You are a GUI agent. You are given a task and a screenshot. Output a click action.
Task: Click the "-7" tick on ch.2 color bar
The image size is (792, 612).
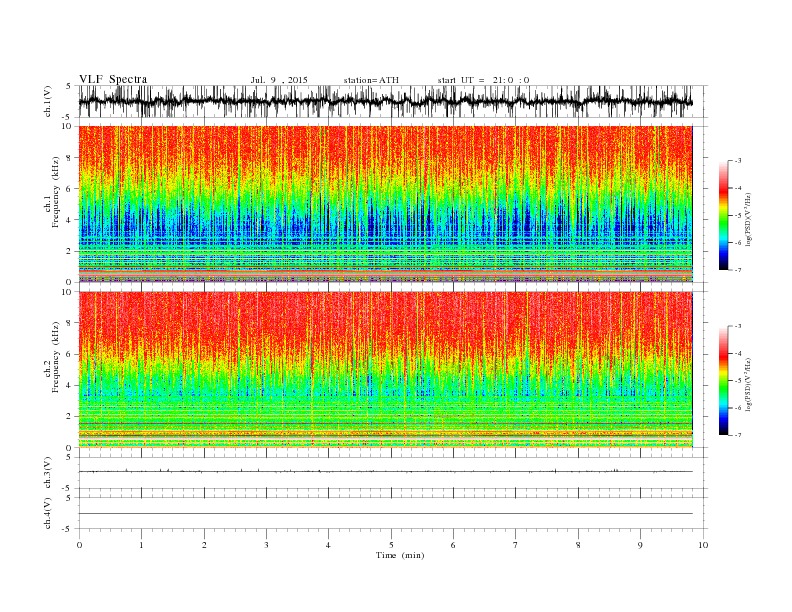coord(737,435)
